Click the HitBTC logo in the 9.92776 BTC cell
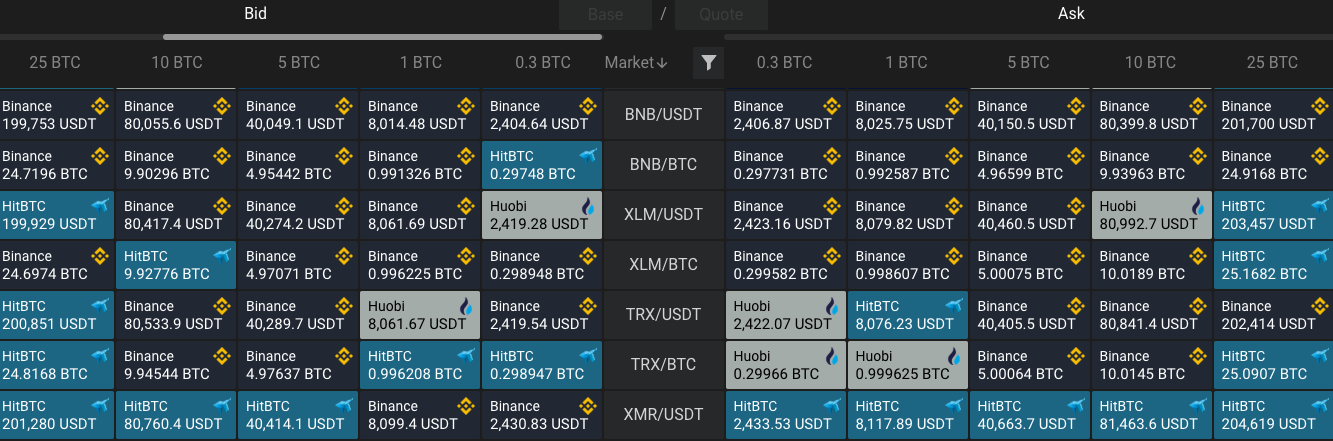This screenshot has width=1333, height=441. click(222, 256)
